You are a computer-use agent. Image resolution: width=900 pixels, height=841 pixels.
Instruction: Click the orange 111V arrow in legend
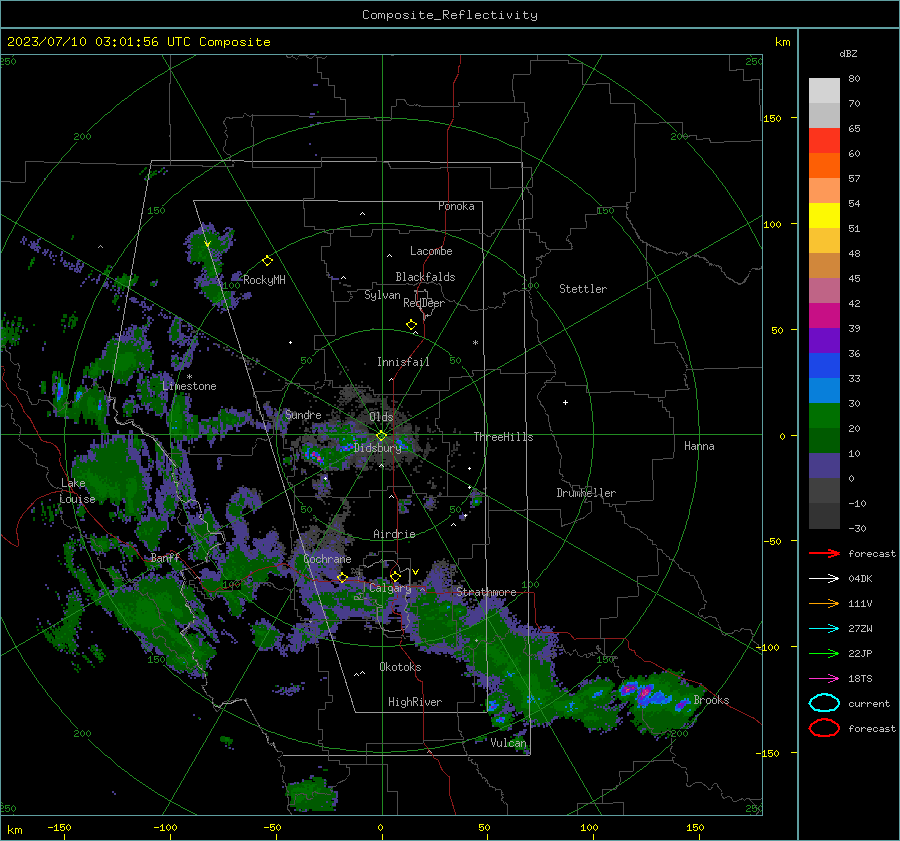[824, 603]
